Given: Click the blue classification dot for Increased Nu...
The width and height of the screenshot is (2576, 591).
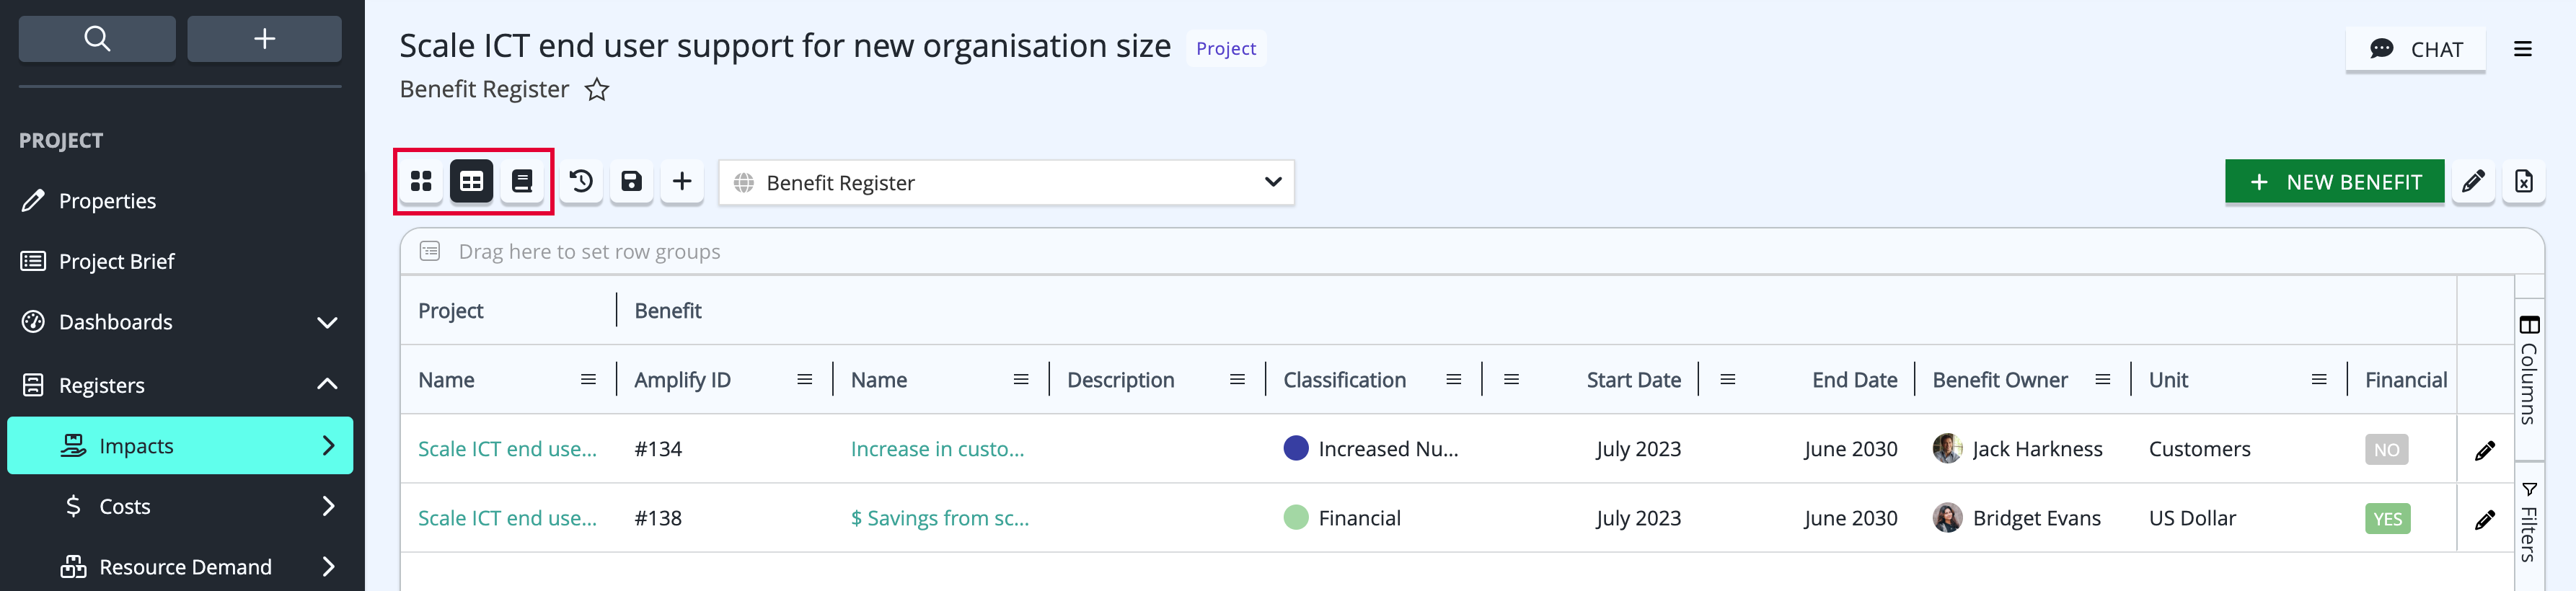Looking at the screenshot, I should point(1295,448).
